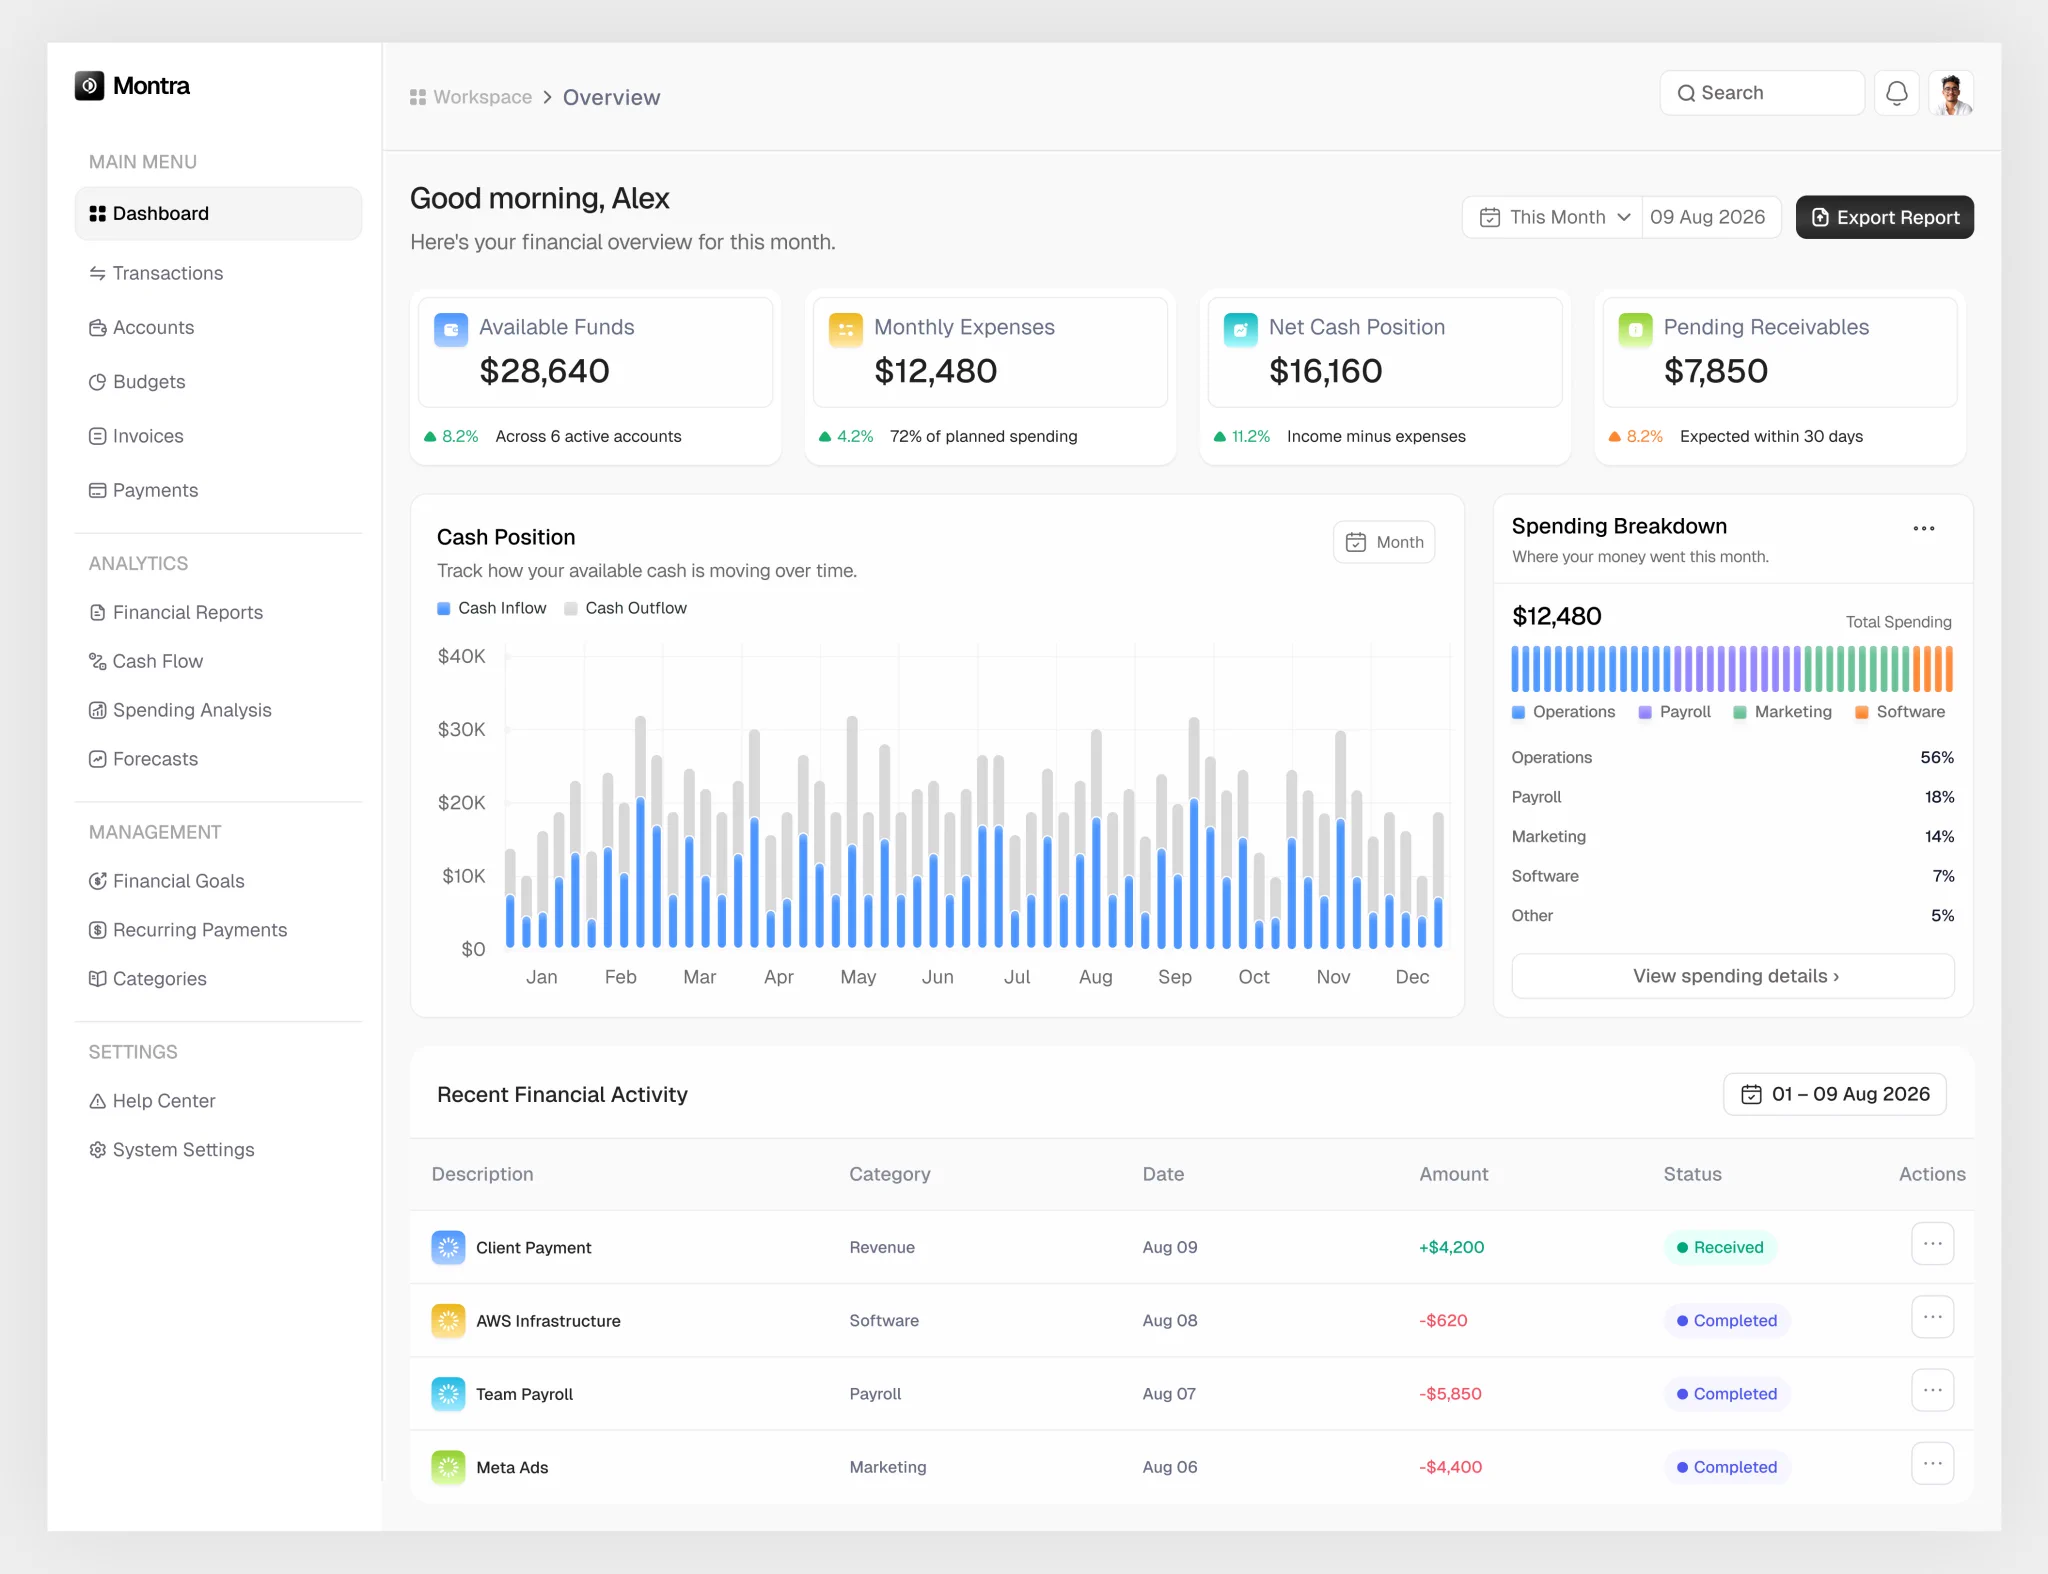Click the Pending Receivables green icon

pos(1636,328)
